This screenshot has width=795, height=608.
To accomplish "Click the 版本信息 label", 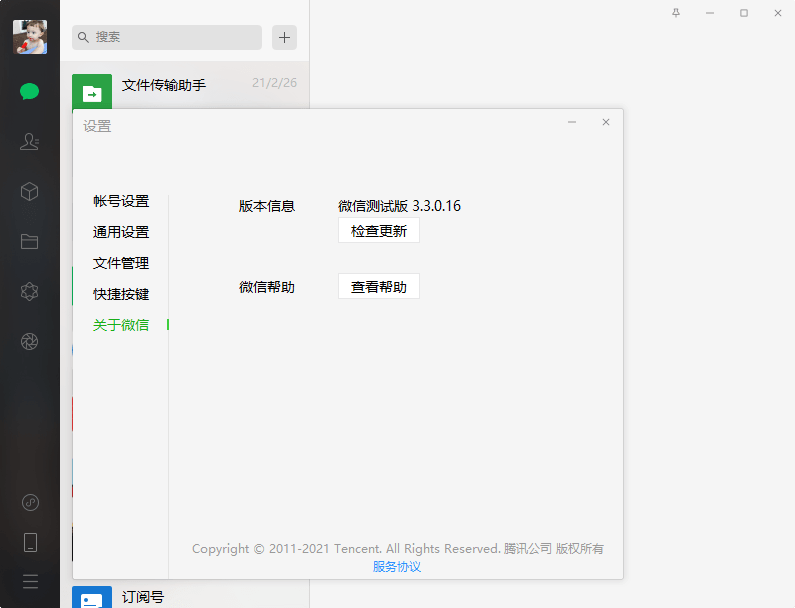I will pyautogui.click(x=267, y=206).
